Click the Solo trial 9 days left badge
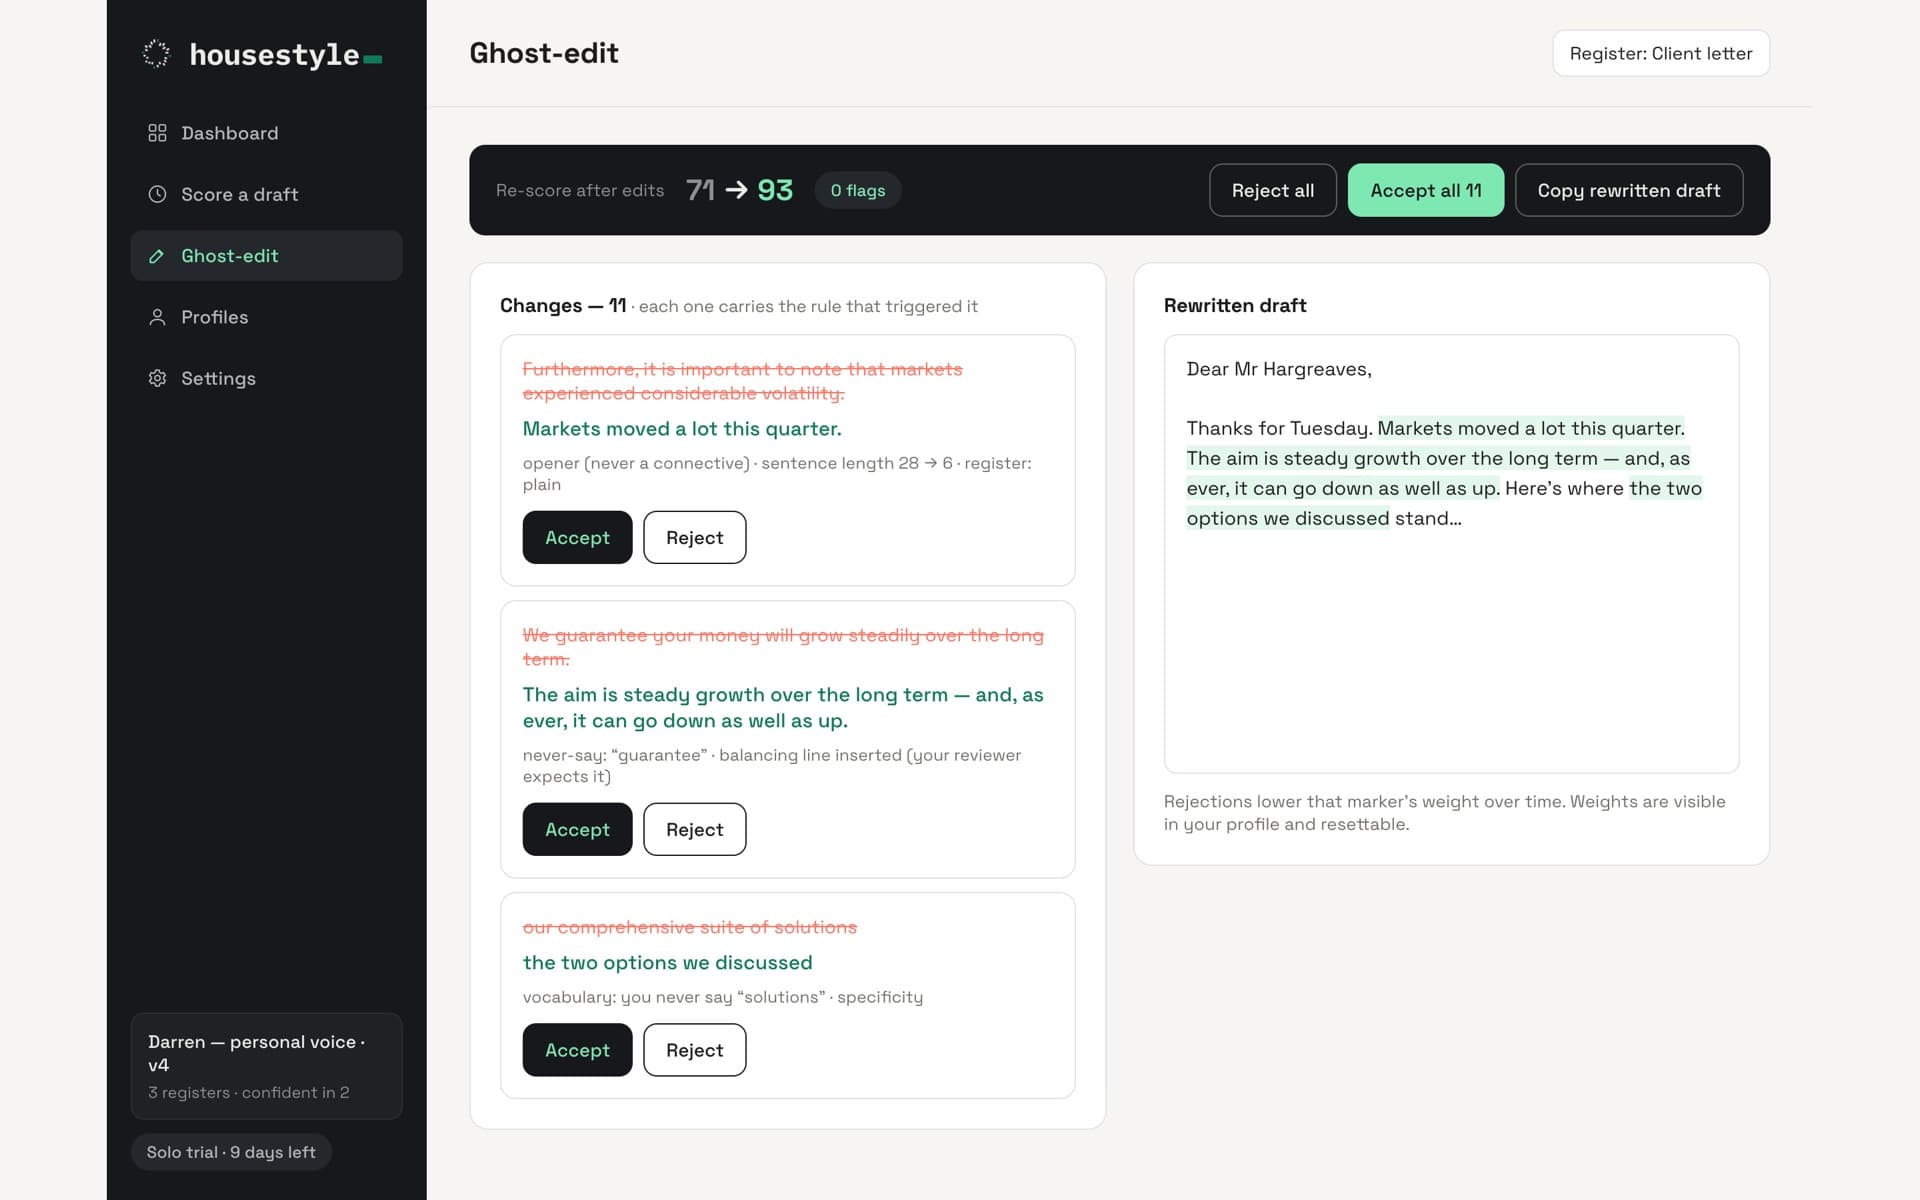The width and height of the screenshot is (1920, 1200). click(x=231, y=1152)
